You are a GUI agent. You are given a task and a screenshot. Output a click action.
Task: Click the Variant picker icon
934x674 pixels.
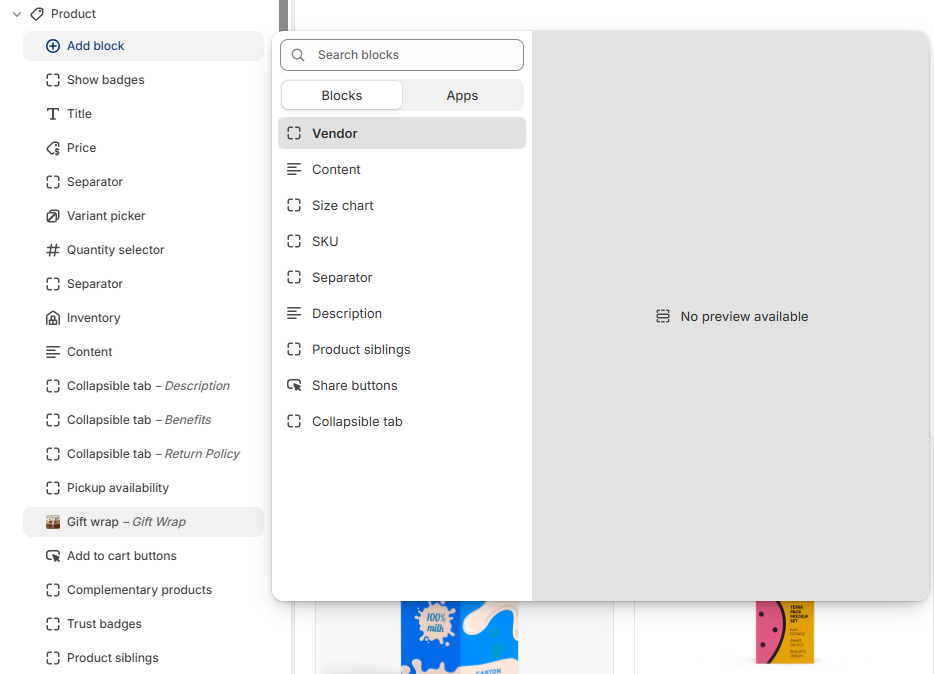click(x=53, y=216)
